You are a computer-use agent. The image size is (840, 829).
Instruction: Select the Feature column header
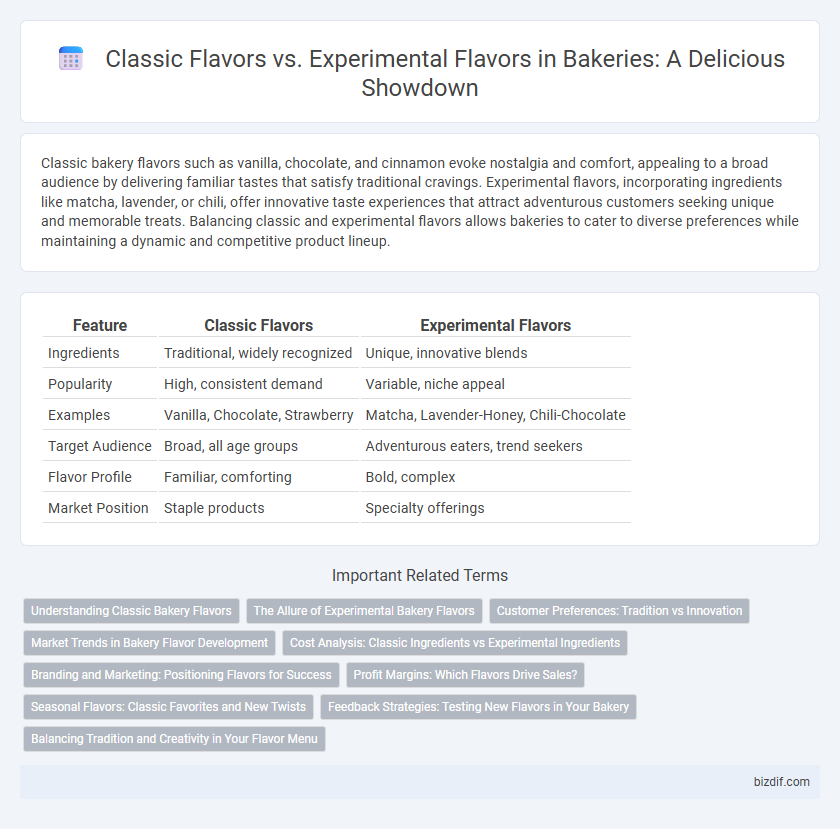[x=100, y=325]
